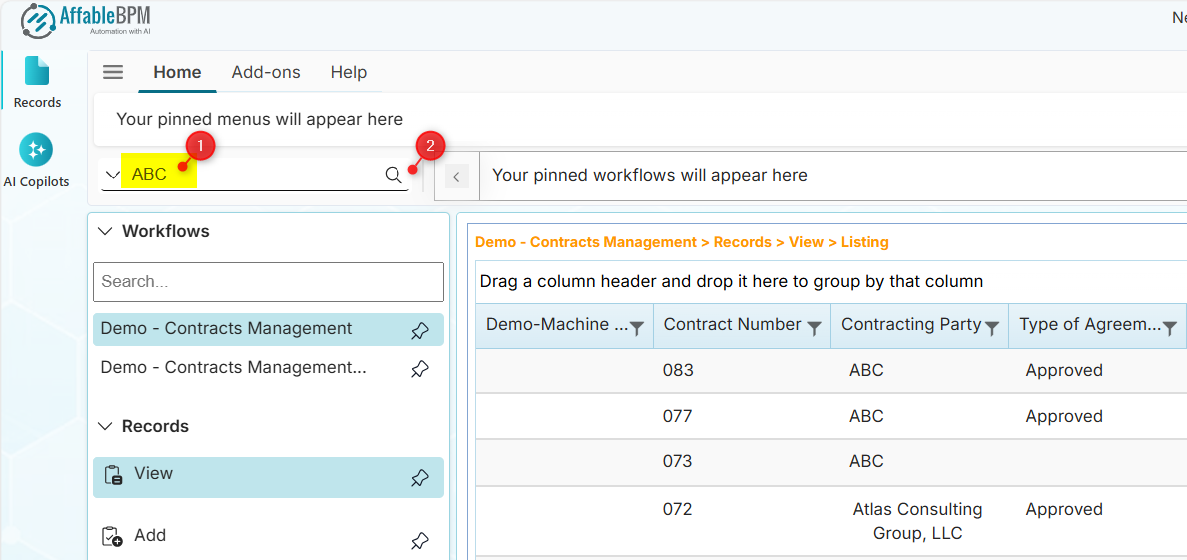The image size is (1187, 560).
Task: Open the Help tab
Action: click(x=349, y=72)
